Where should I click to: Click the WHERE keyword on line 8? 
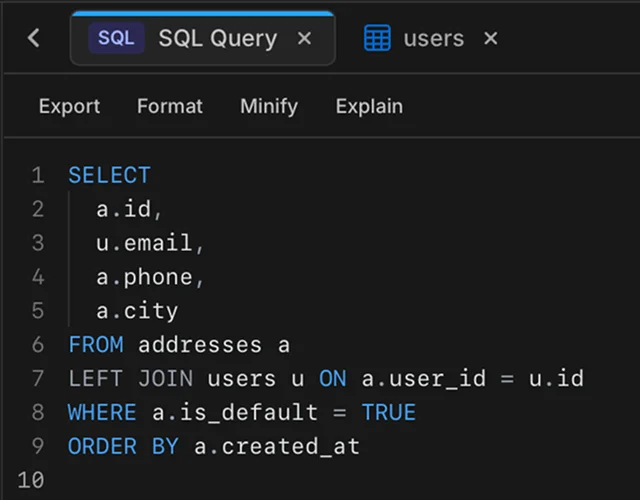(102, 412)
